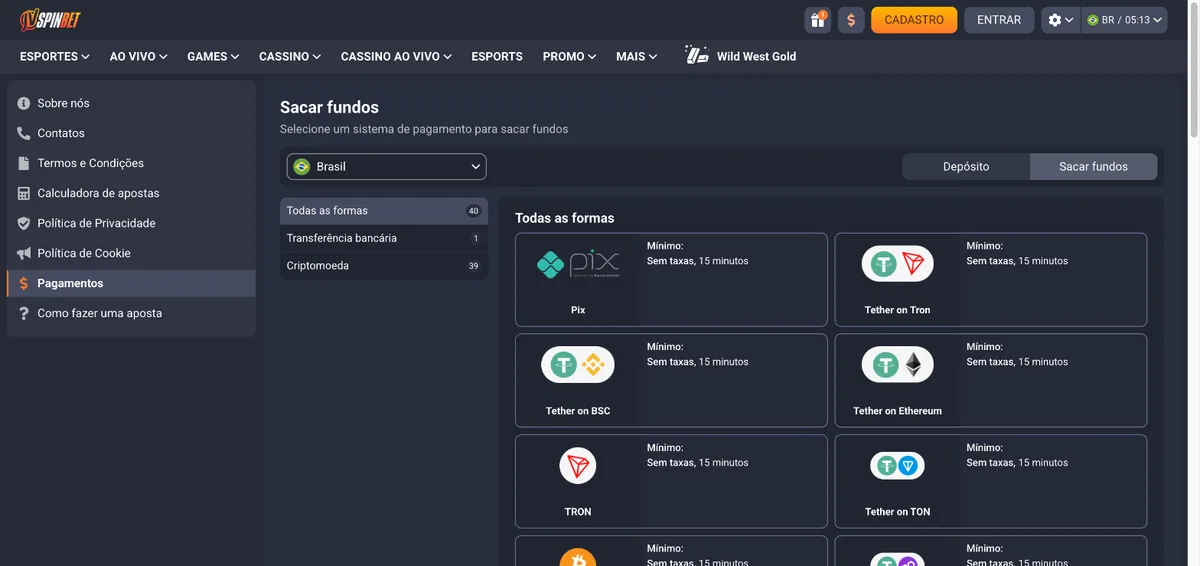Click the TRON logo
Screen dimensions: 1200x566
pyautogui.click(x=578, y=466)
